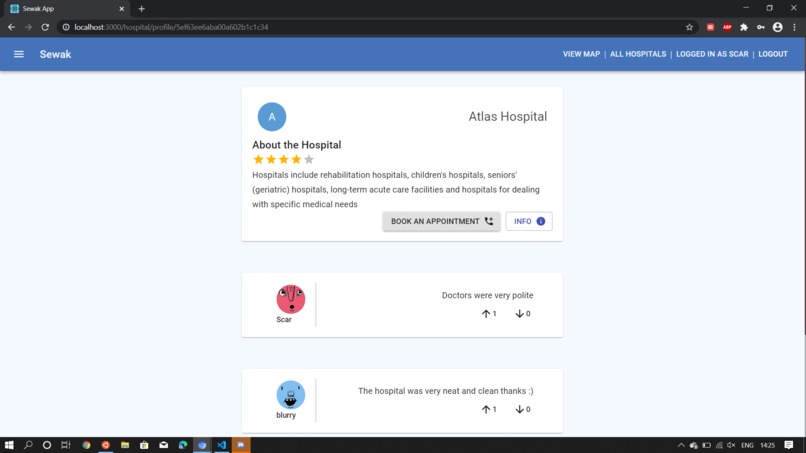The height and width of the screenshot is (453, 806).
Task: Click the fifth grey rating star
Action: pos(308,159)
